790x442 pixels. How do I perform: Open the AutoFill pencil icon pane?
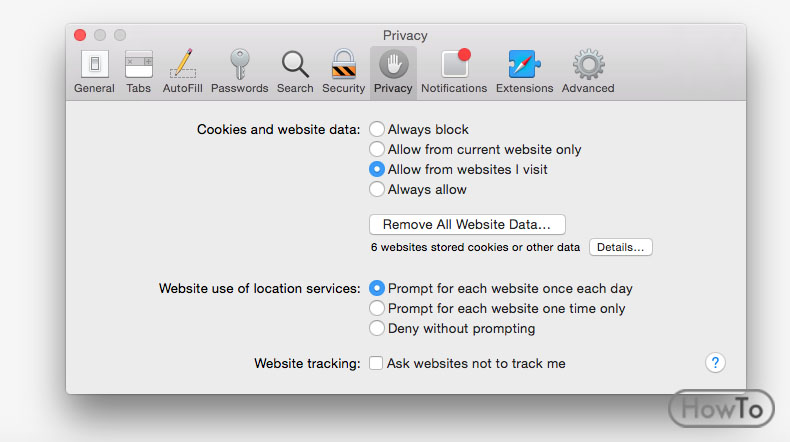182,72
